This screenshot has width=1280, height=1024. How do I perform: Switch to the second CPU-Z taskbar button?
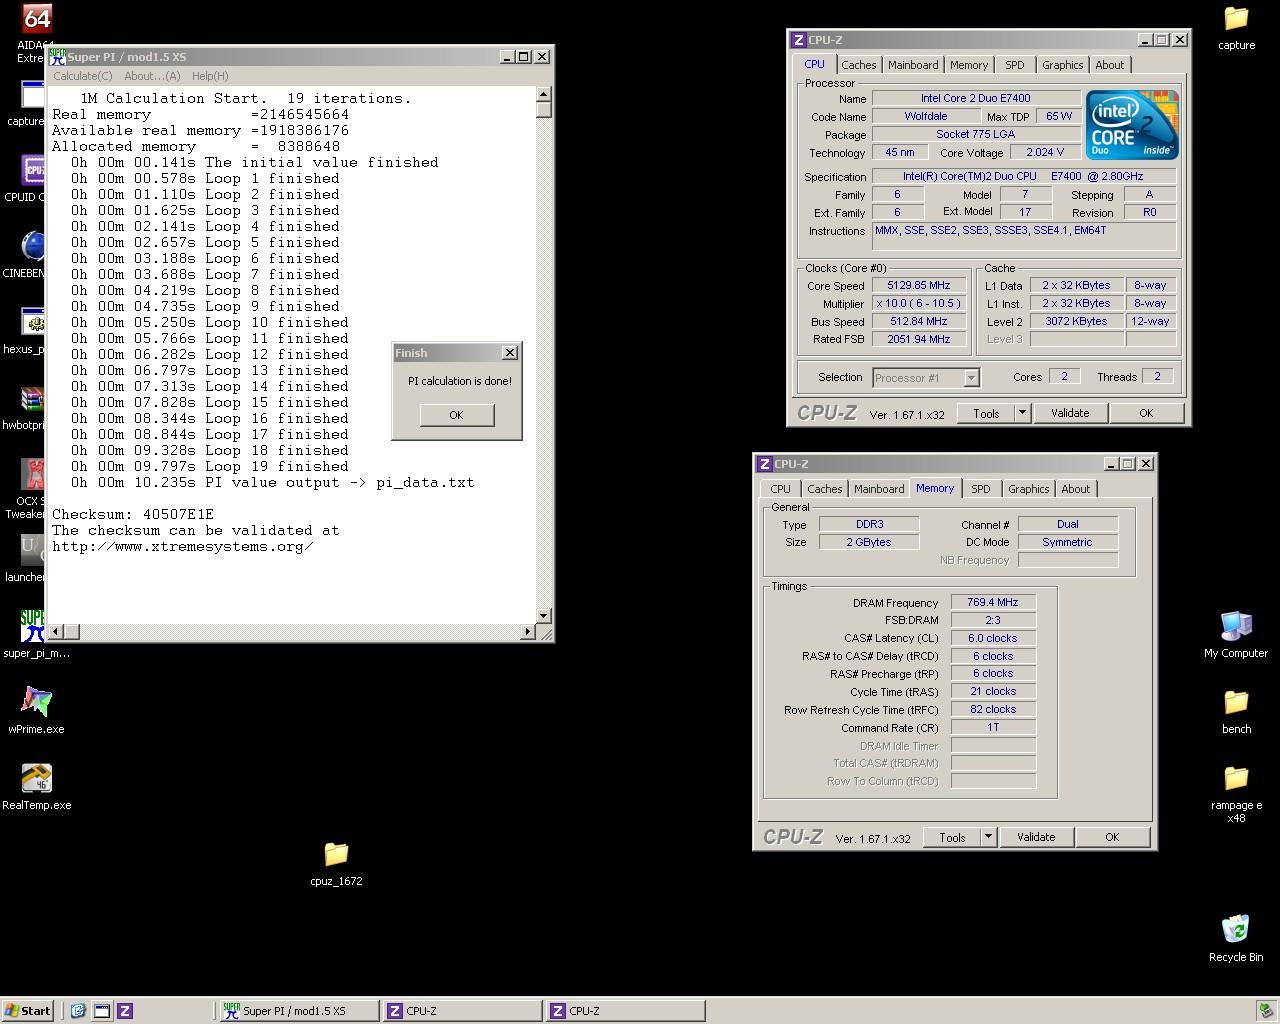pyautogui.click(x=625, y=1011)
